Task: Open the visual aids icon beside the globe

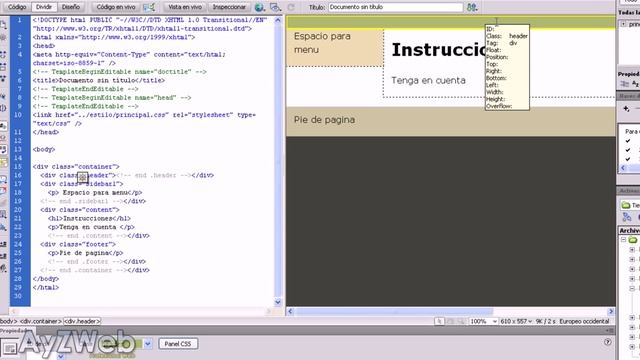Action: 276,7
